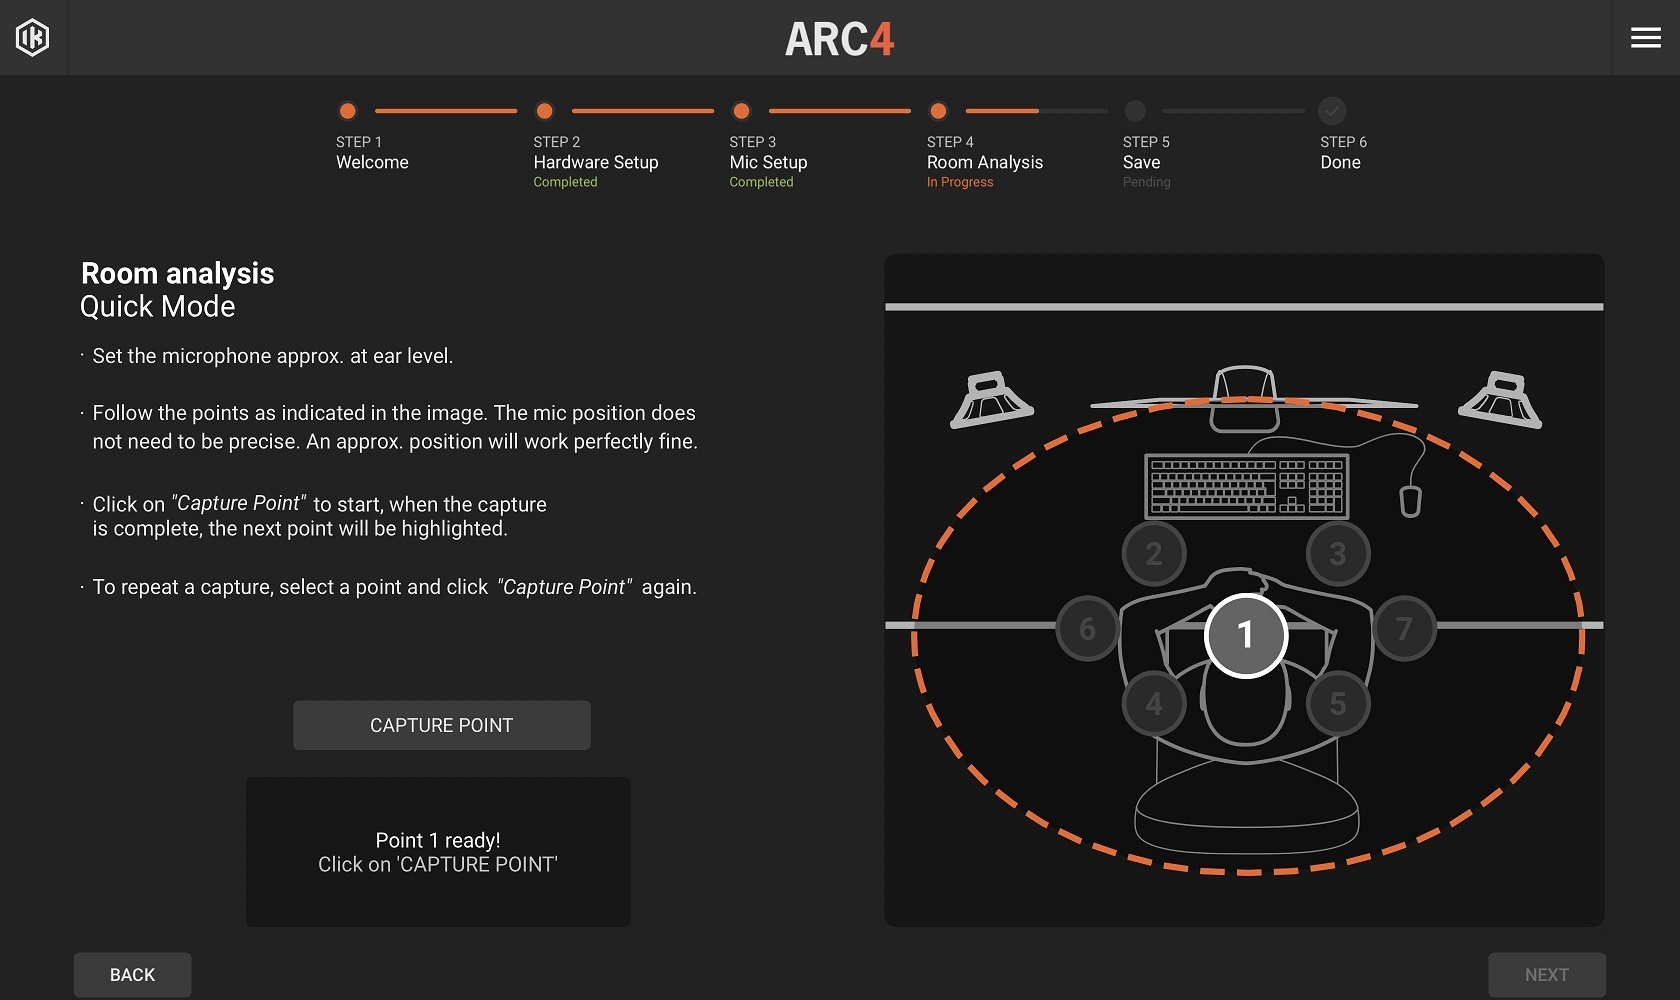Click the Step 5 Save dot

point(1135,111)
